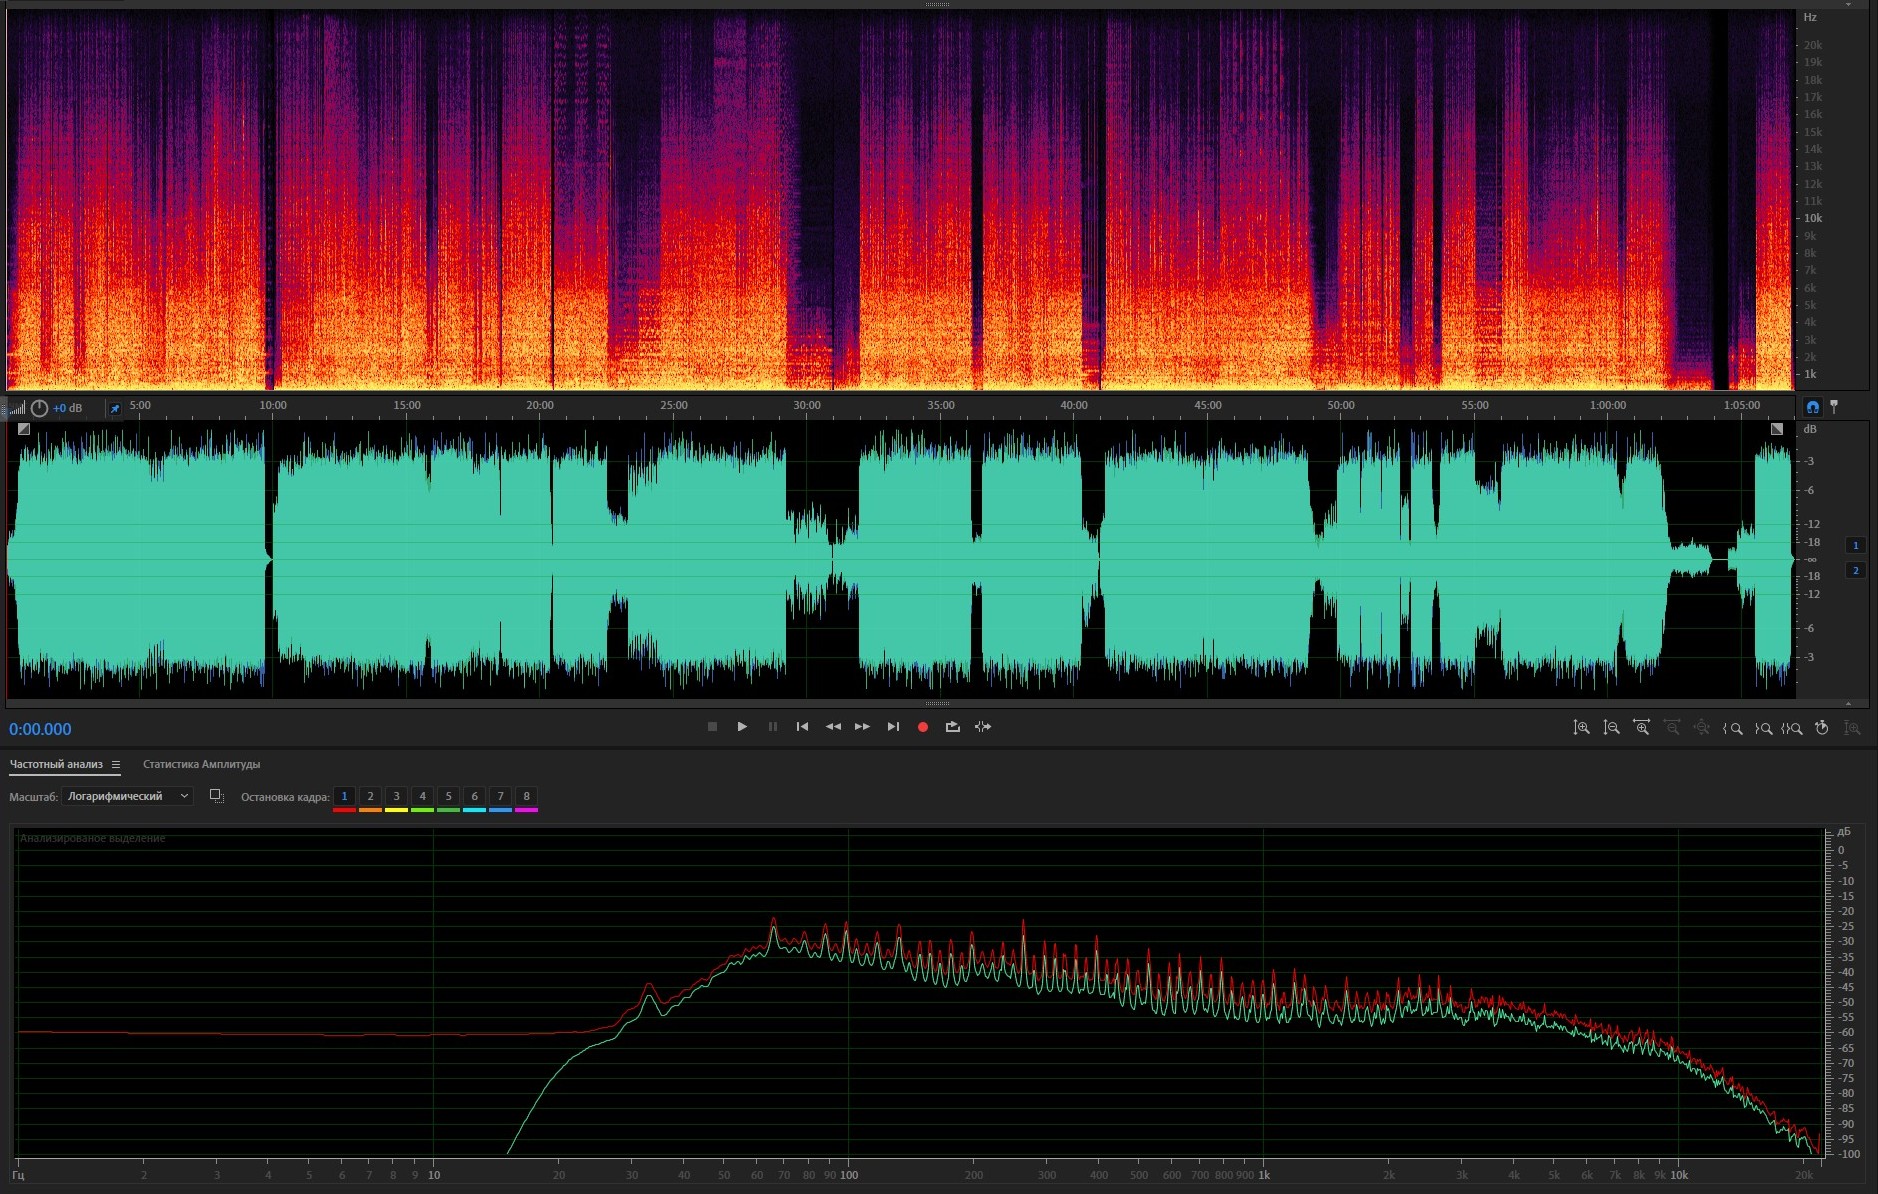This screenshot has width=1878, height=1194.
Task: Select the Частотный анализ tab
Action: point(56,765)
